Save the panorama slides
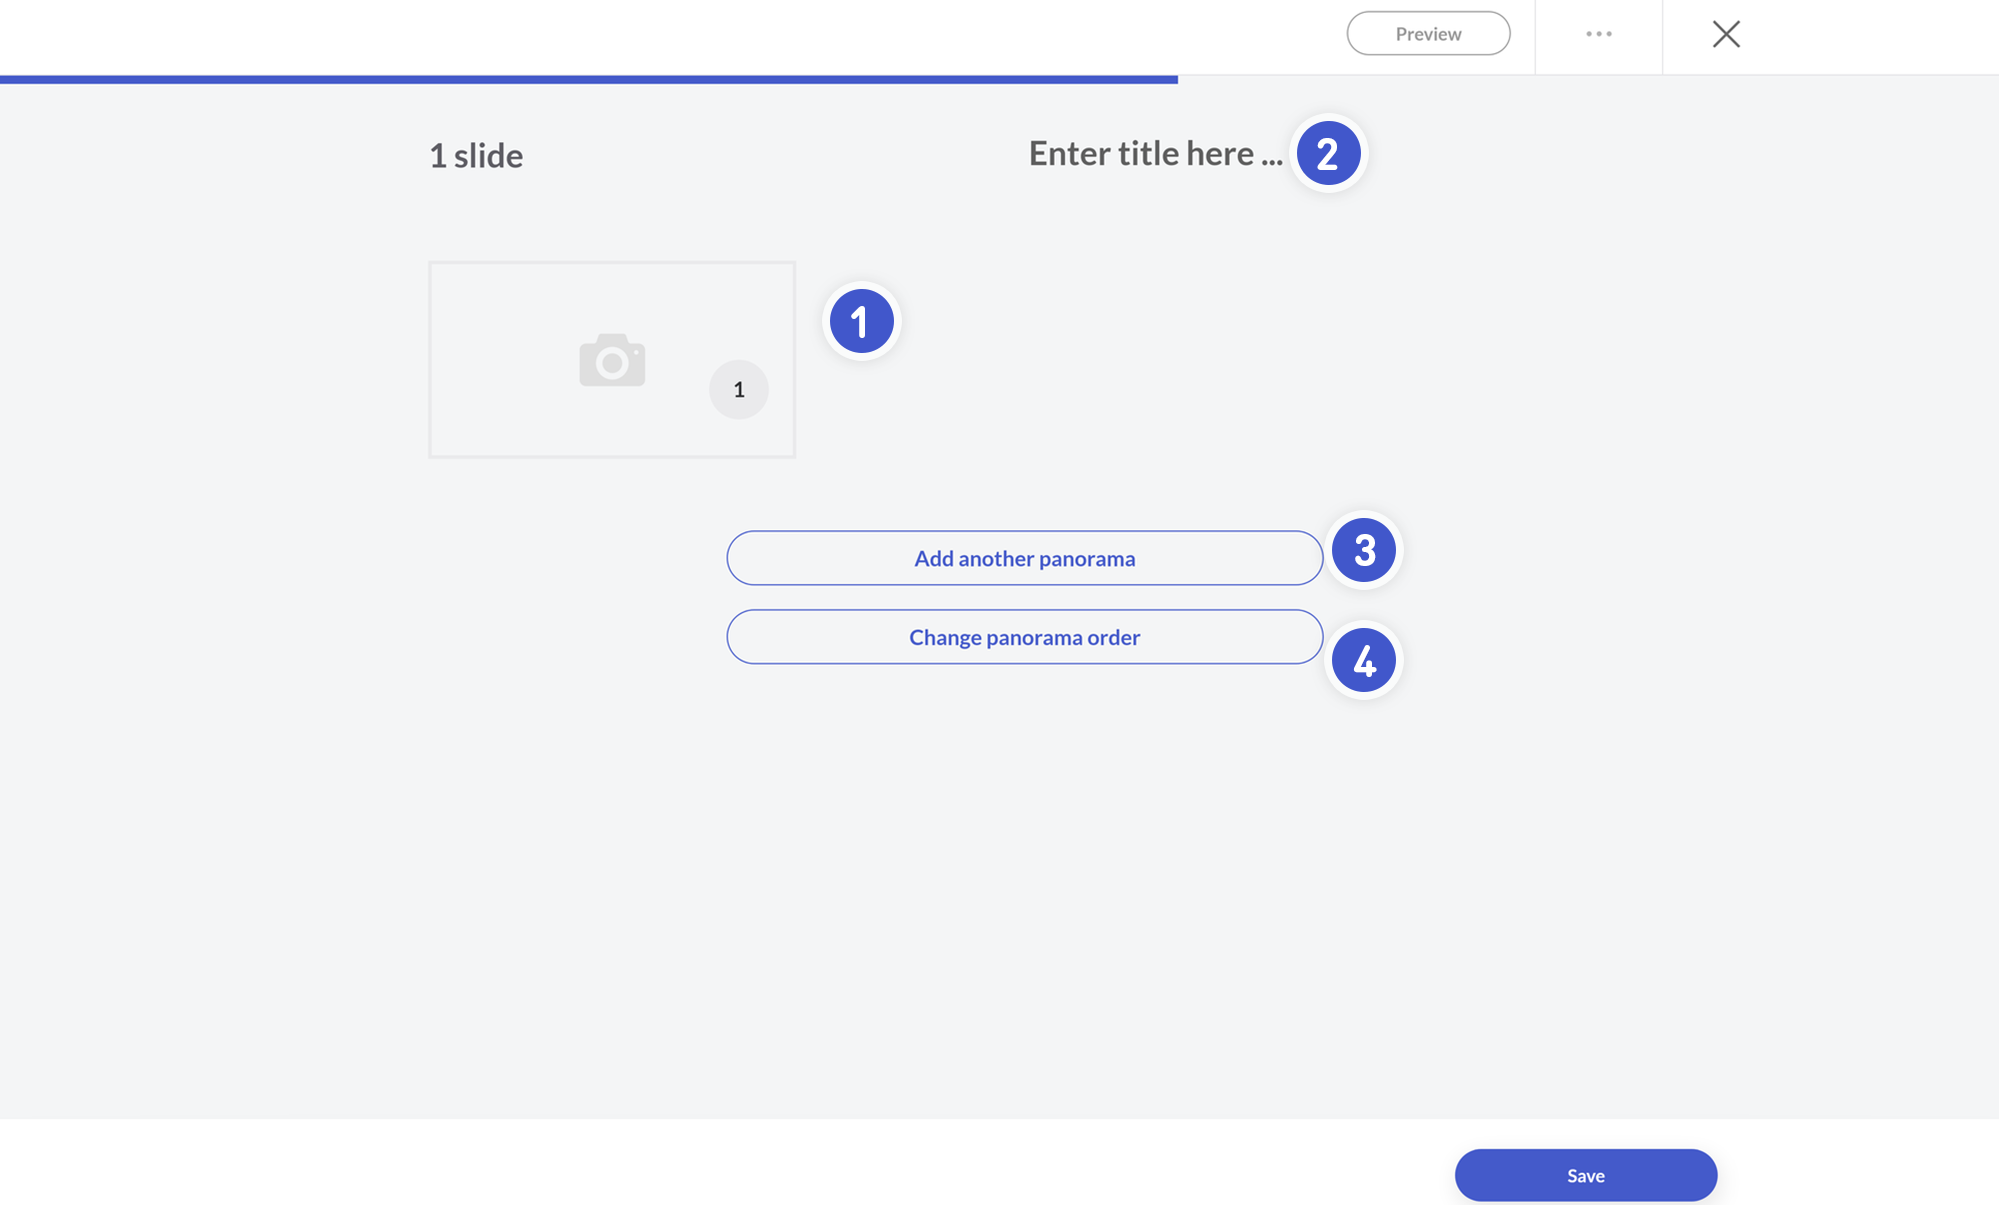This screenshot has height=1205, width=1999. coord(1585,1175)
